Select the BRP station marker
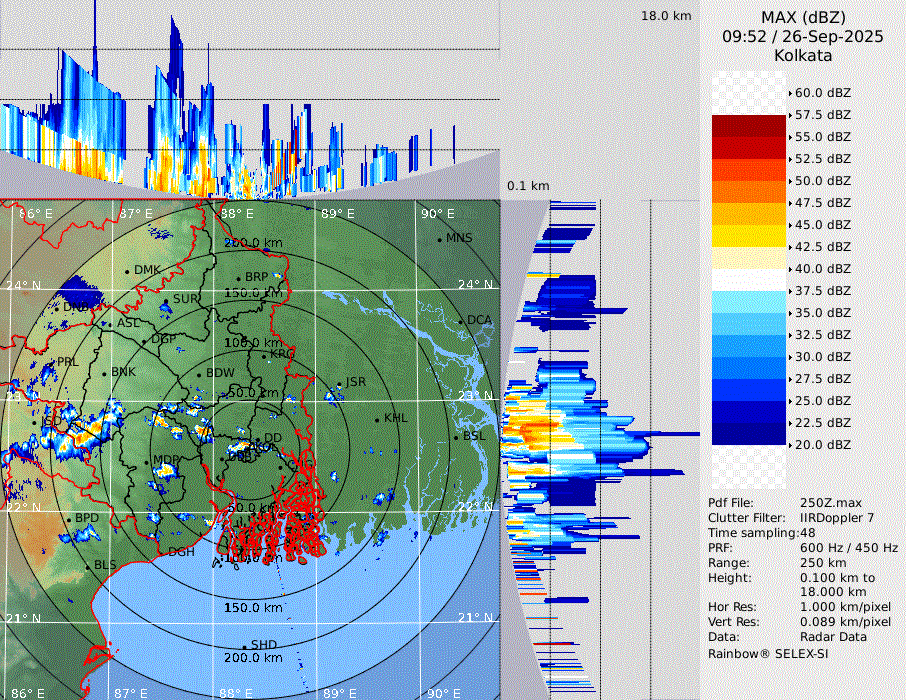Viewport: 906px width, 700px height. pos(238,279)
